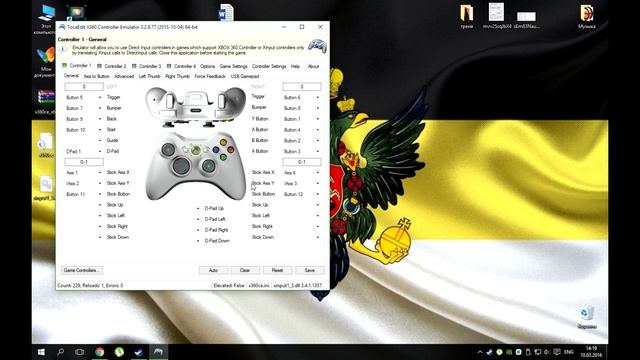
Task: Expand the D-Pad Up mapping dropdown
Action: click(x=198, y=209)
